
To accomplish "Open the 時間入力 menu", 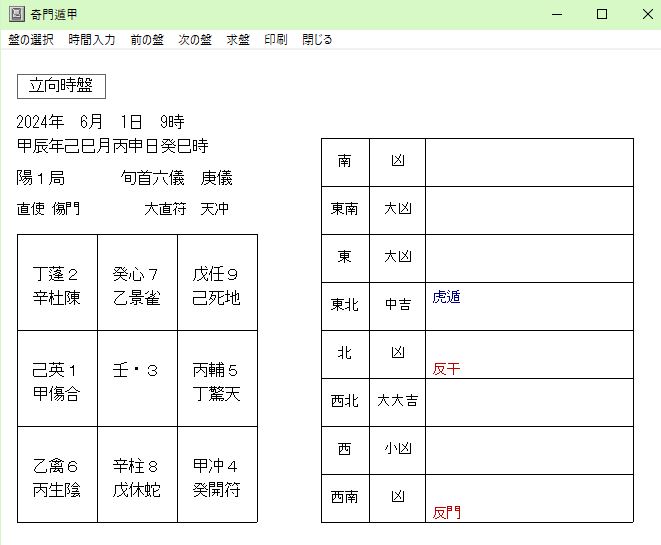I will point(92,40).
